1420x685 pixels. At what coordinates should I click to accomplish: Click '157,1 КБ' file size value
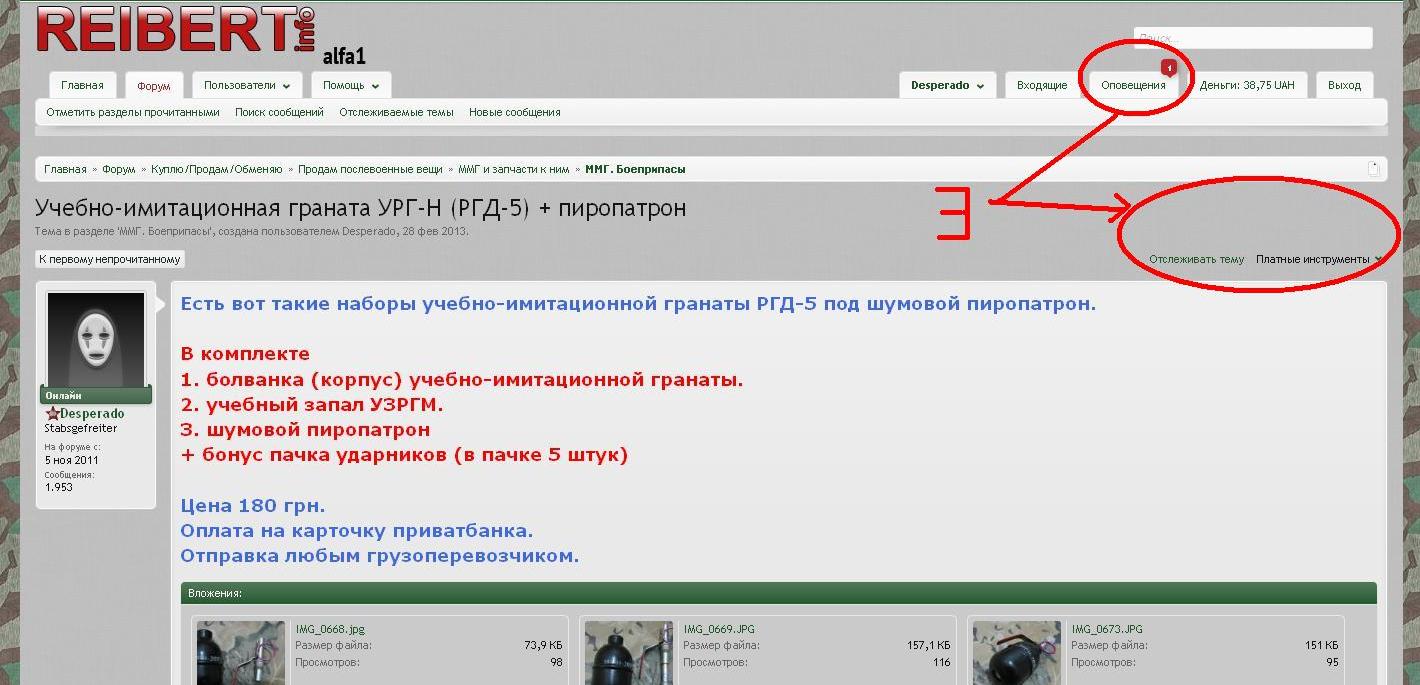pos(929,645)
